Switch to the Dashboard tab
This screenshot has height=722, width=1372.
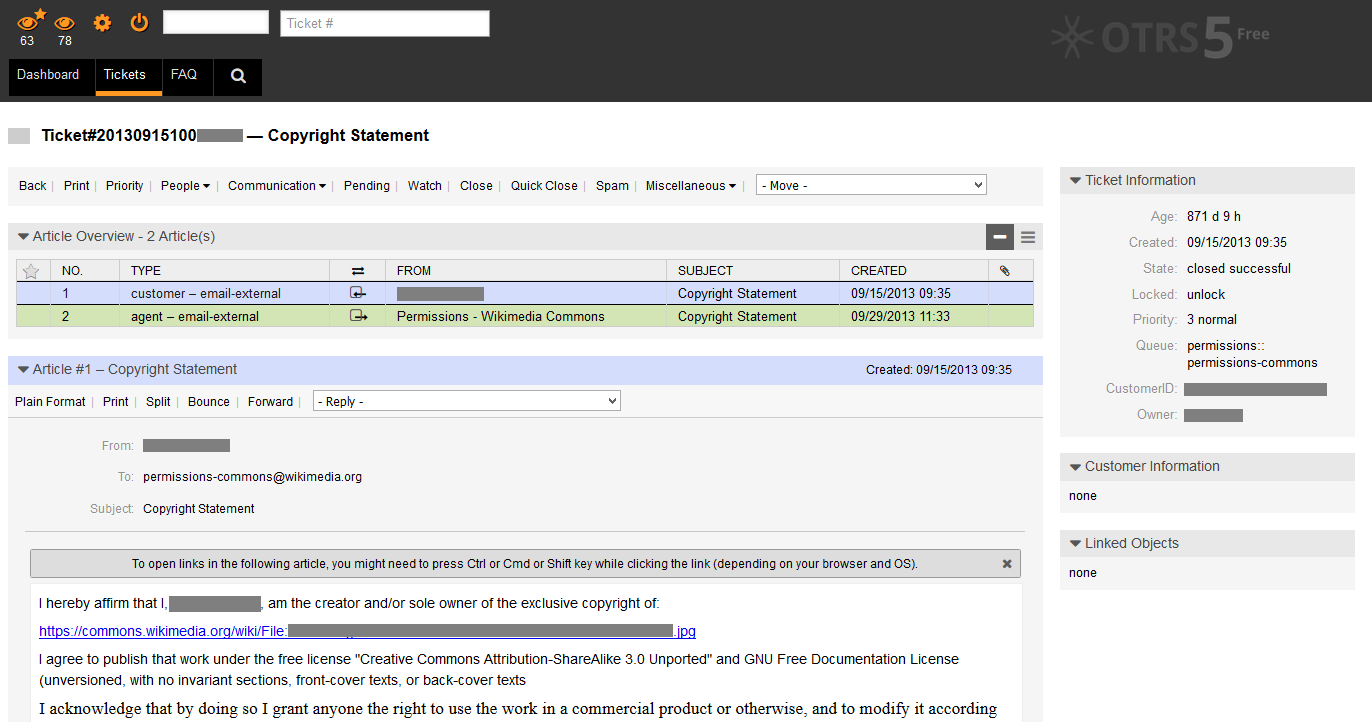(48, 74)
